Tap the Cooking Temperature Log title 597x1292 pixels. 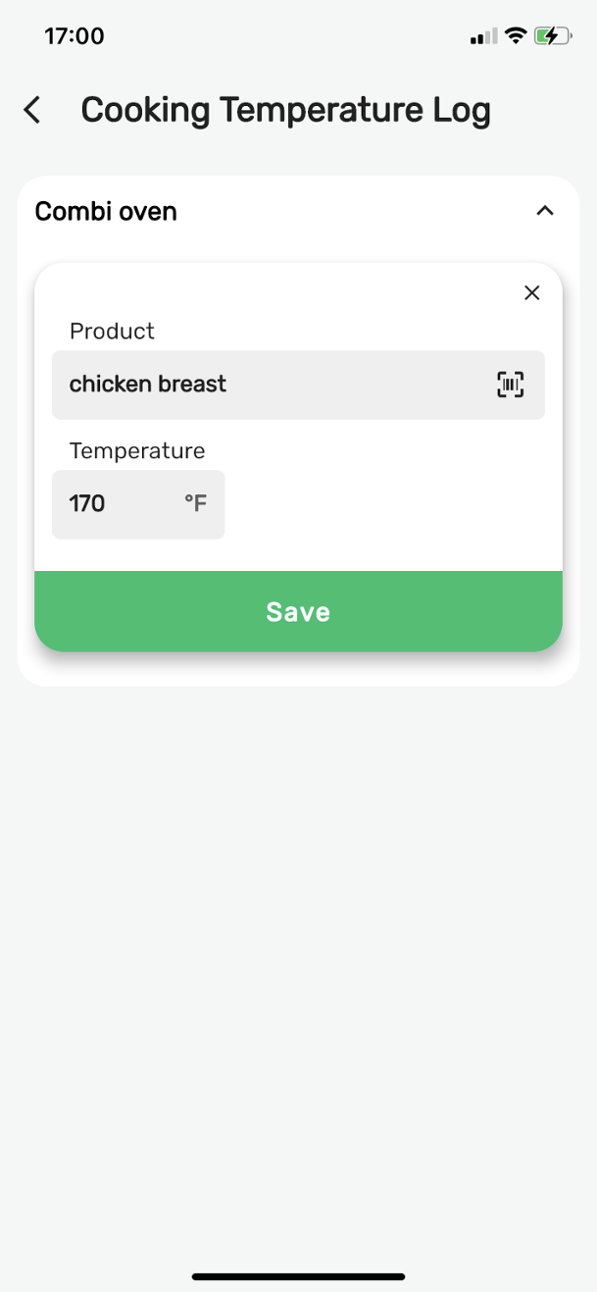point(287,110)
